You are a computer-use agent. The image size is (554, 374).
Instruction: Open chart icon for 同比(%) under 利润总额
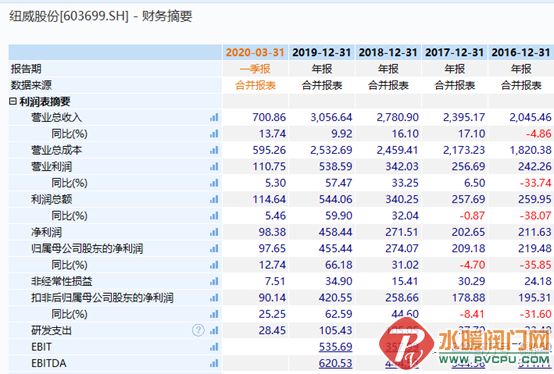click(214, 216)
